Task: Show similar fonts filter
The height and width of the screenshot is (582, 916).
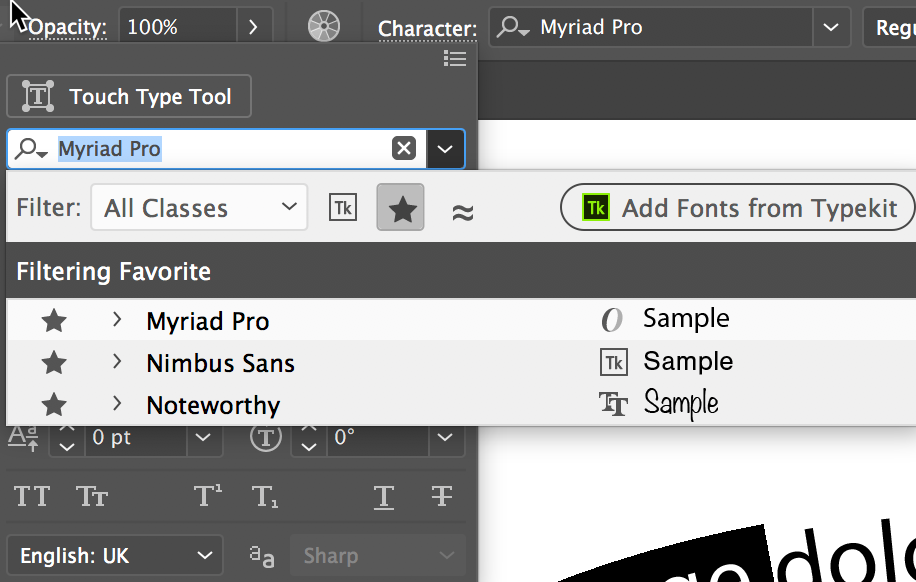Action: [462, 210]
